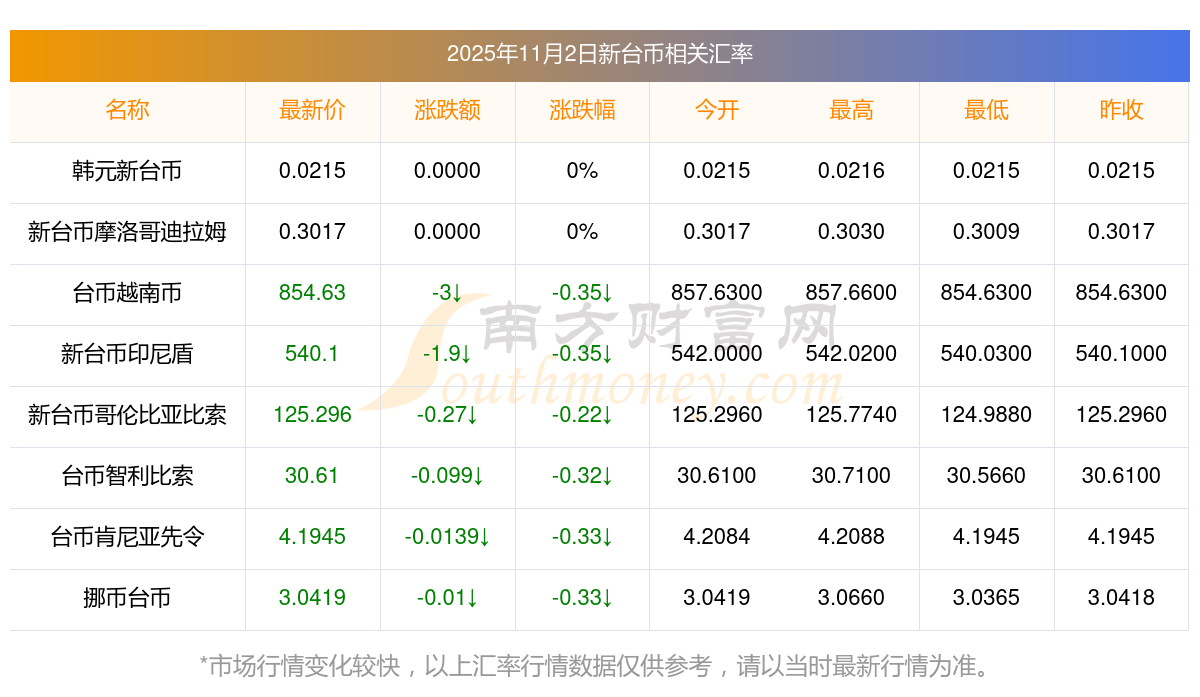The image size is (1200, 697).
Task: Click change amount -3↓ in 越南币 row
Action: coord(447,293)
